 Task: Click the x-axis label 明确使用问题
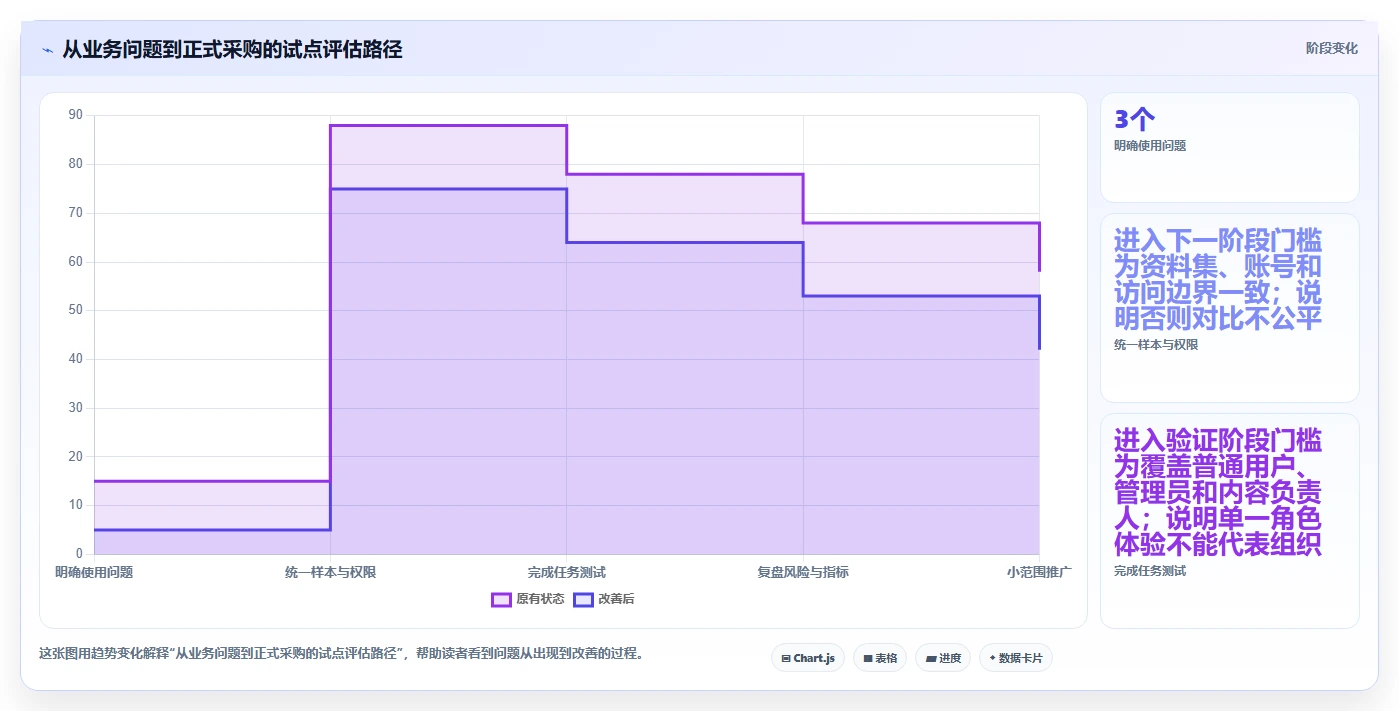tap(94, 572)
